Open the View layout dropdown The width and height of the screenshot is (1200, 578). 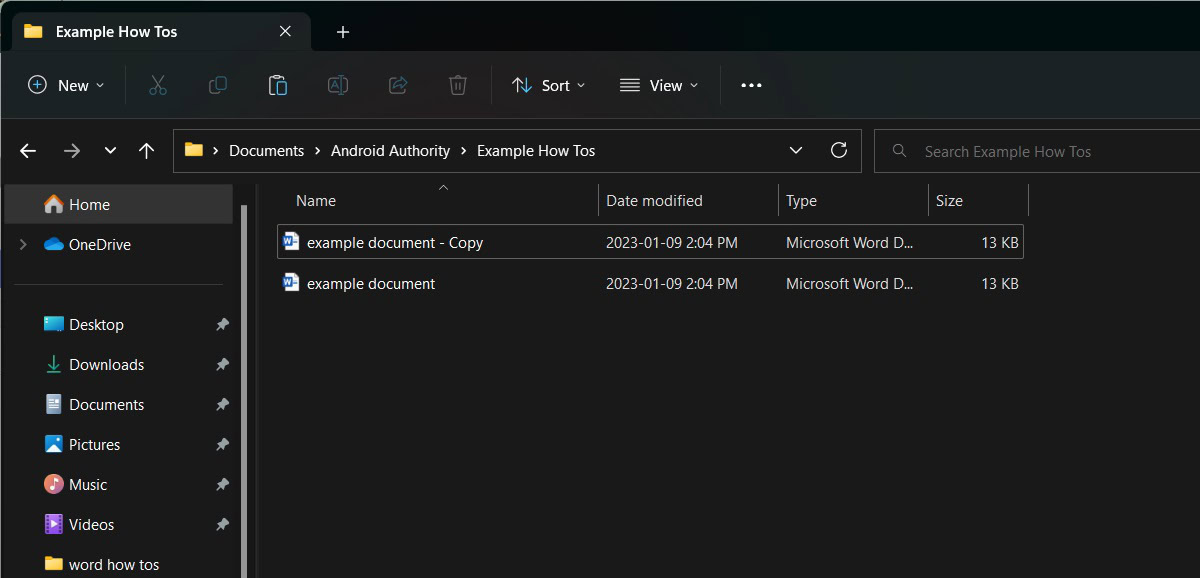(x=659, y=86)
